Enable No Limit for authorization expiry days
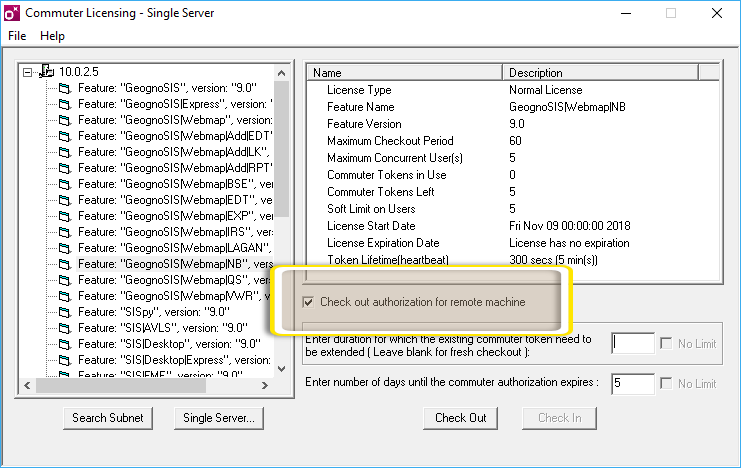Image resolution: width=741 pixels, height=468 pixels. (x=666, y=383)
